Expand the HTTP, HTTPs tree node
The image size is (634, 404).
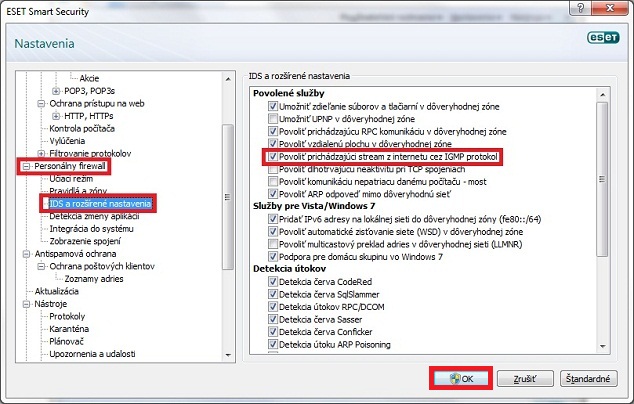pos(56,116)
